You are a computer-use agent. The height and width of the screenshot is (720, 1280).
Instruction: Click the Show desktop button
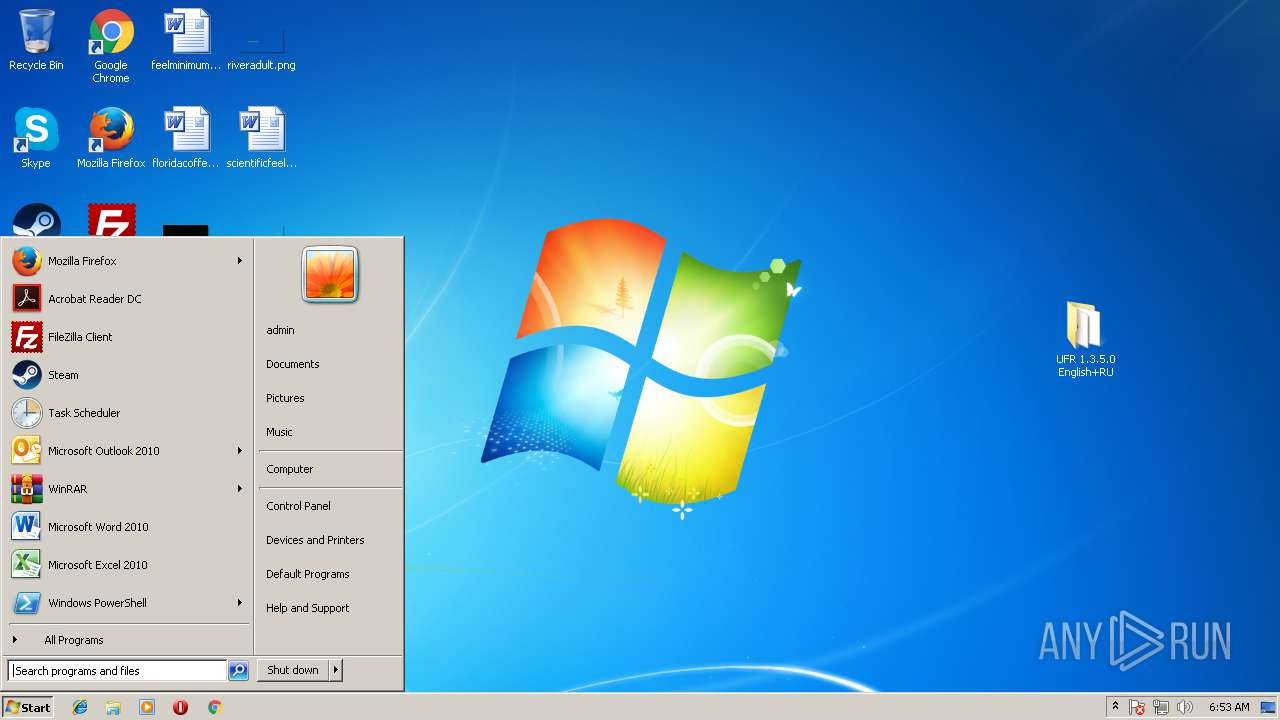(1269, 707)
